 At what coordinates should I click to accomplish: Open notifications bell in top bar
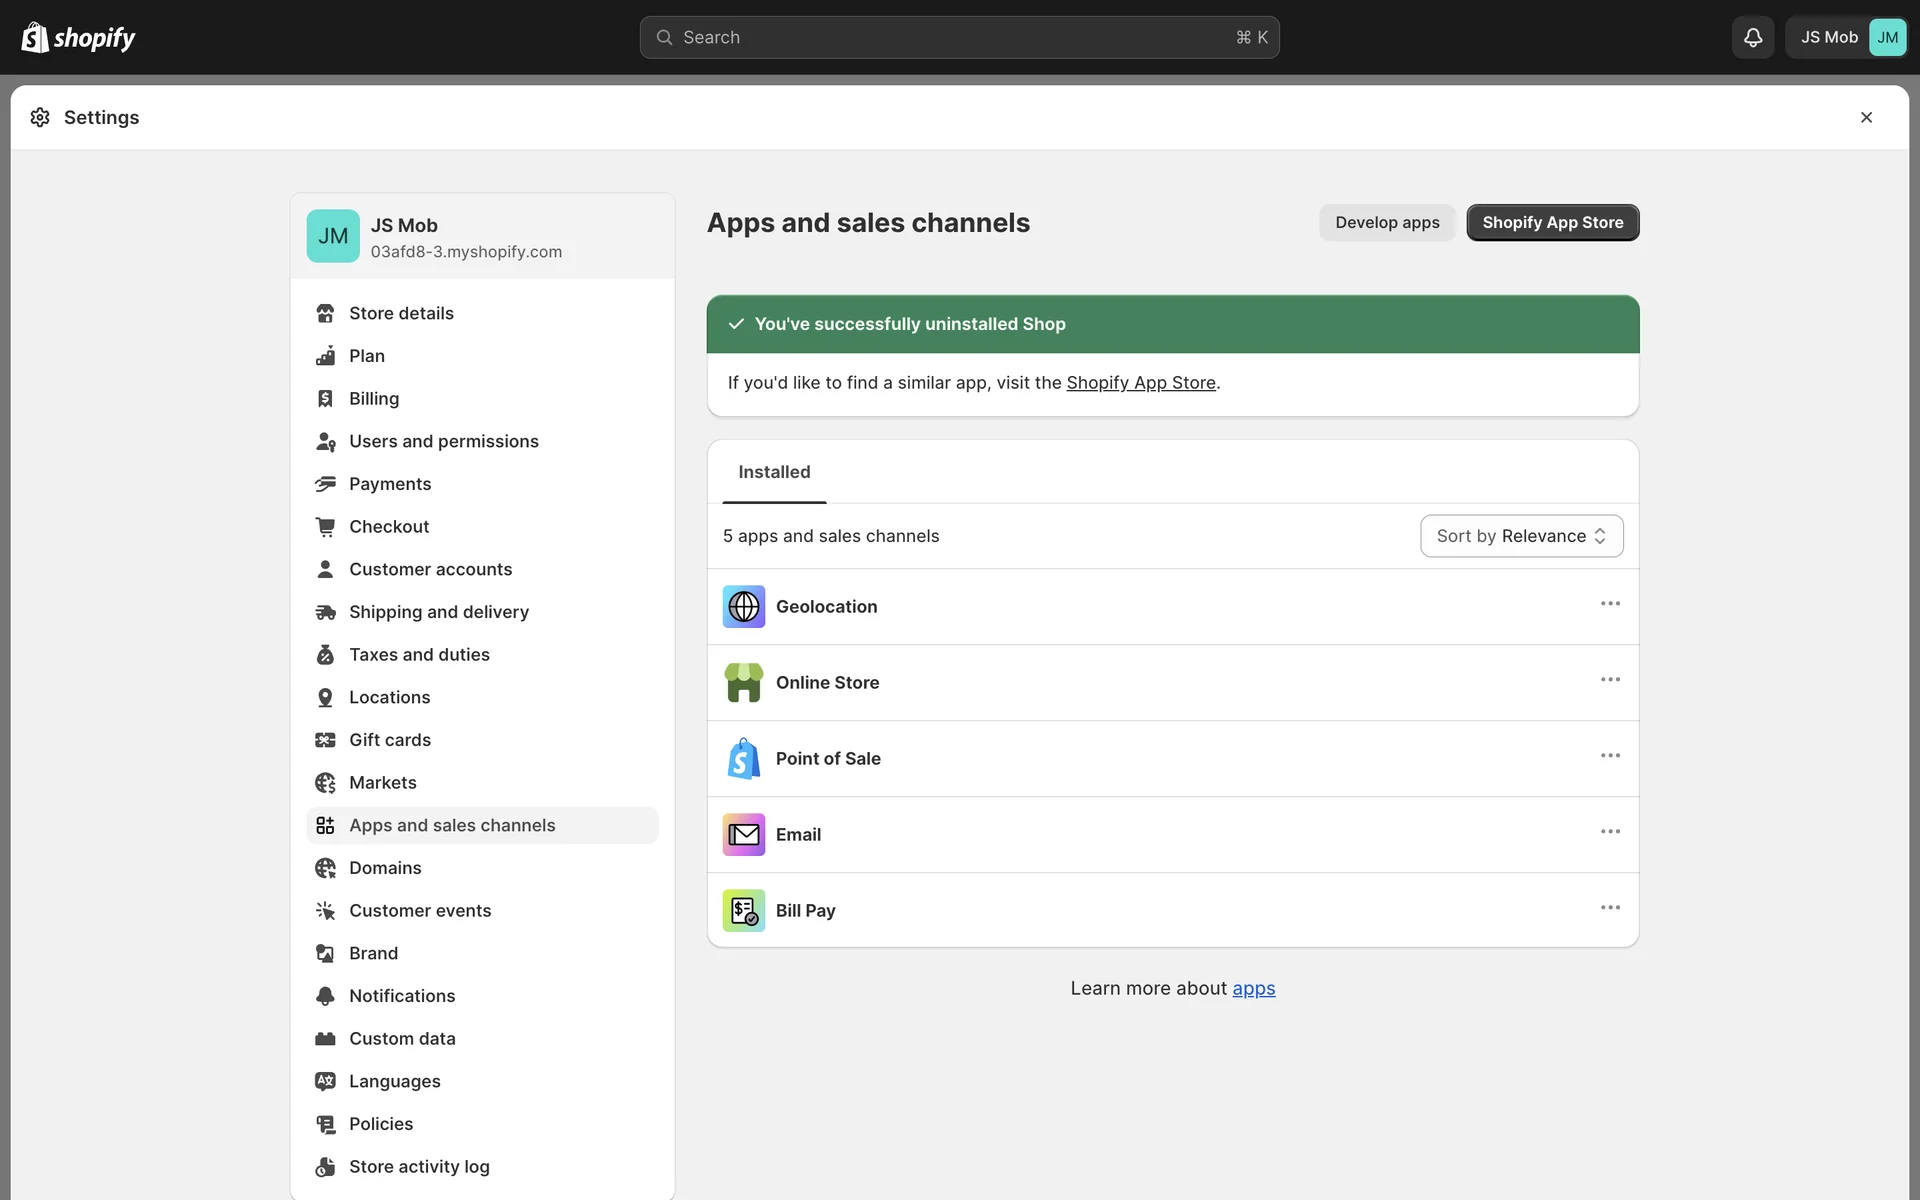pos(1752,37)
